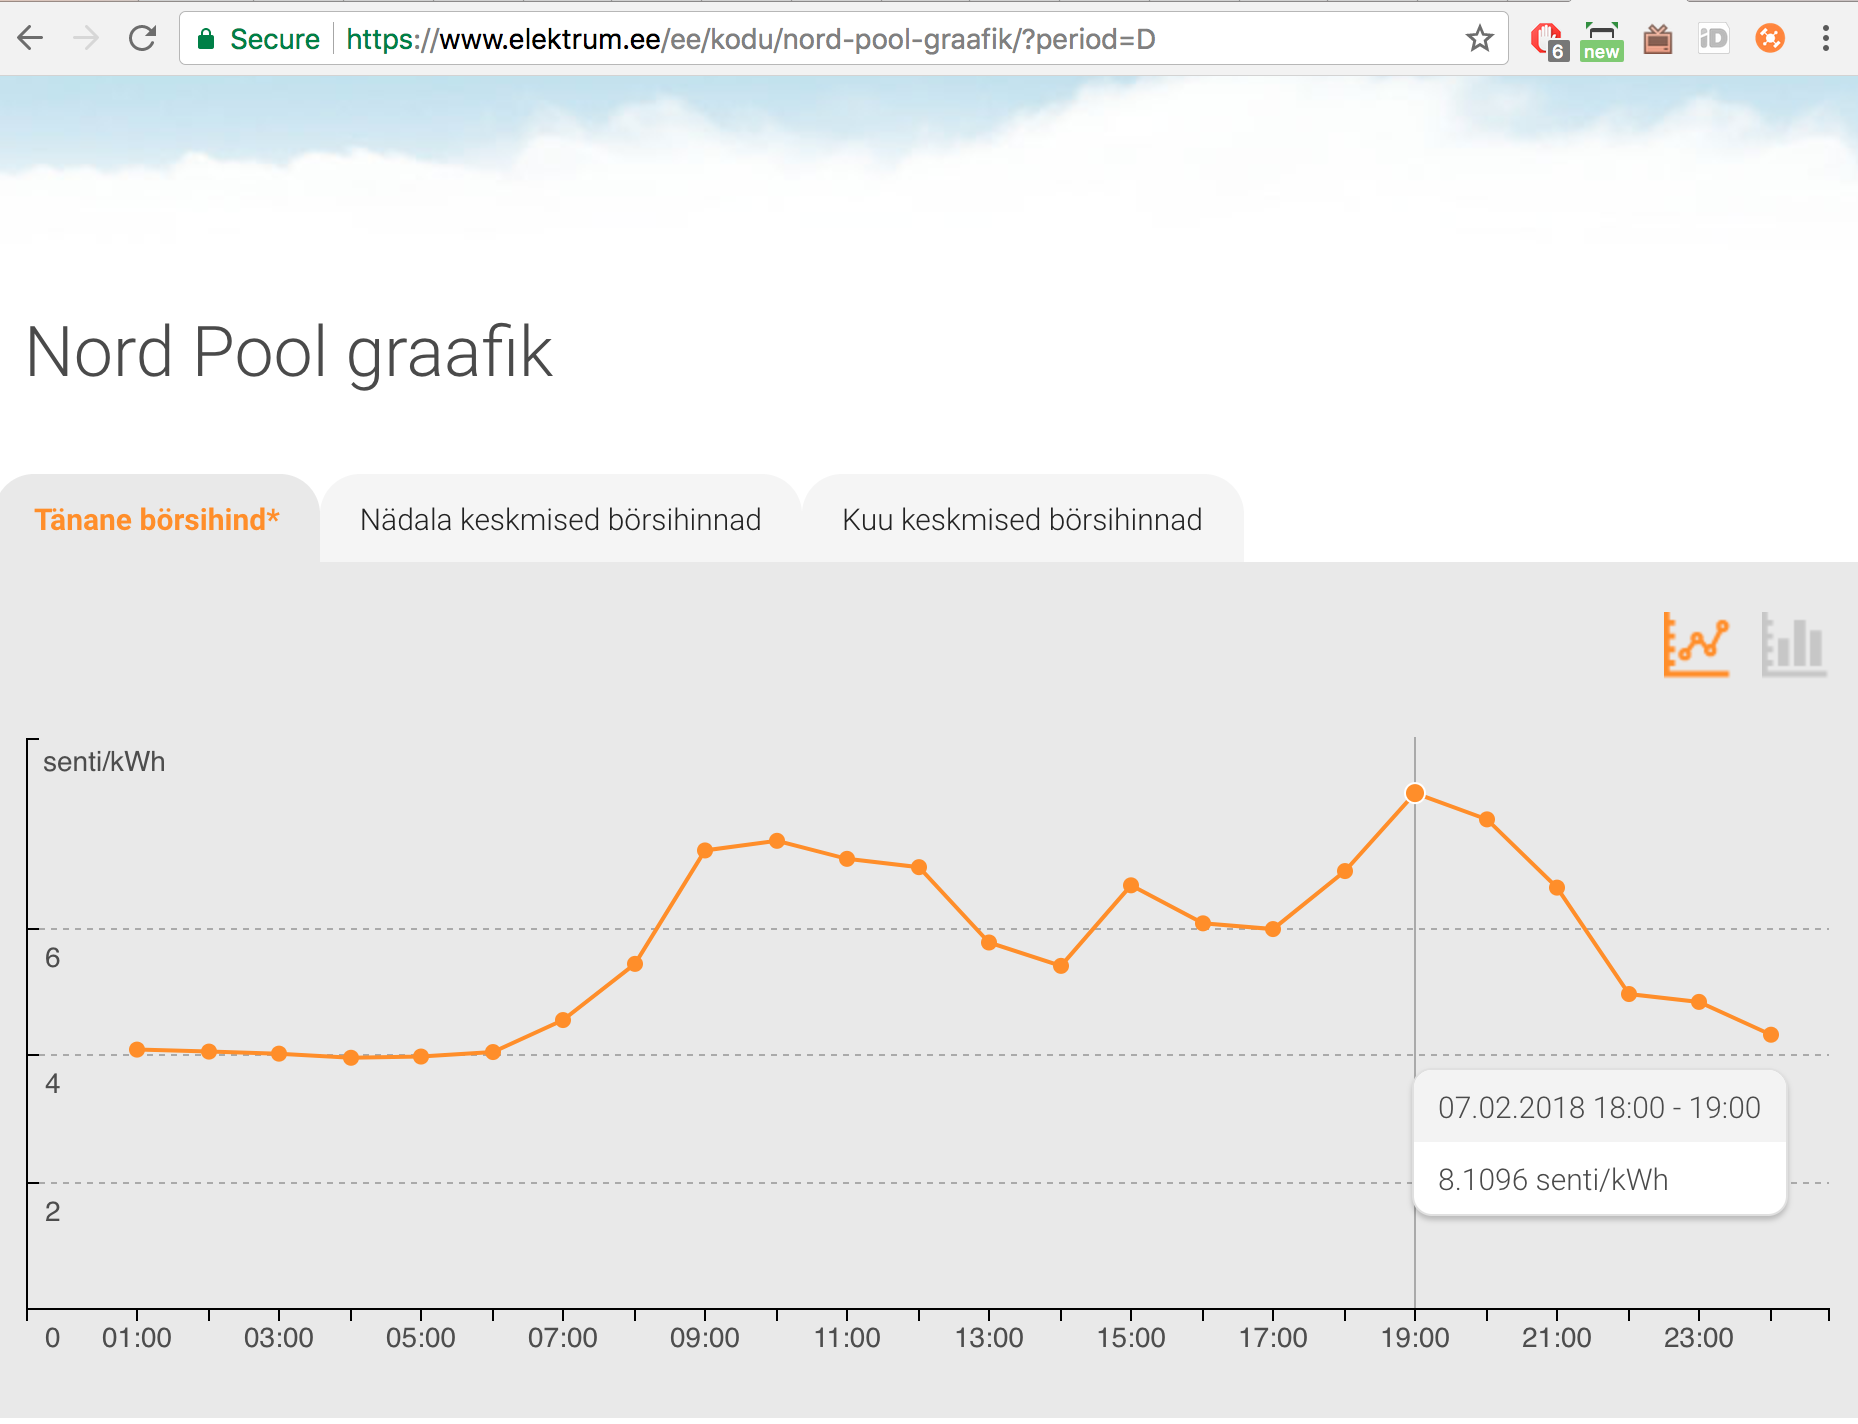Click the grey iD card extension icon
This screenshot has width=1858, height=1424.
(x=1713, y=39)
